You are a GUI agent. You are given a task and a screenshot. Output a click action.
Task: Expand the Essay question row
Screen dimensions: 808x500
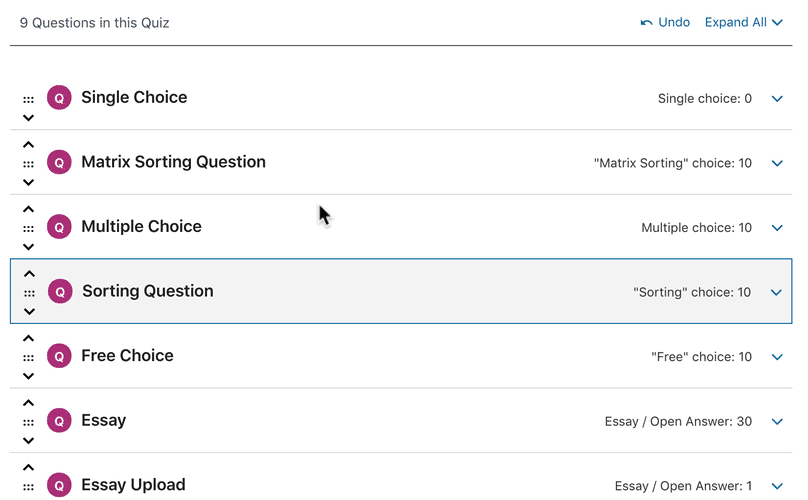pyautogui.click(x=777, y=422)
